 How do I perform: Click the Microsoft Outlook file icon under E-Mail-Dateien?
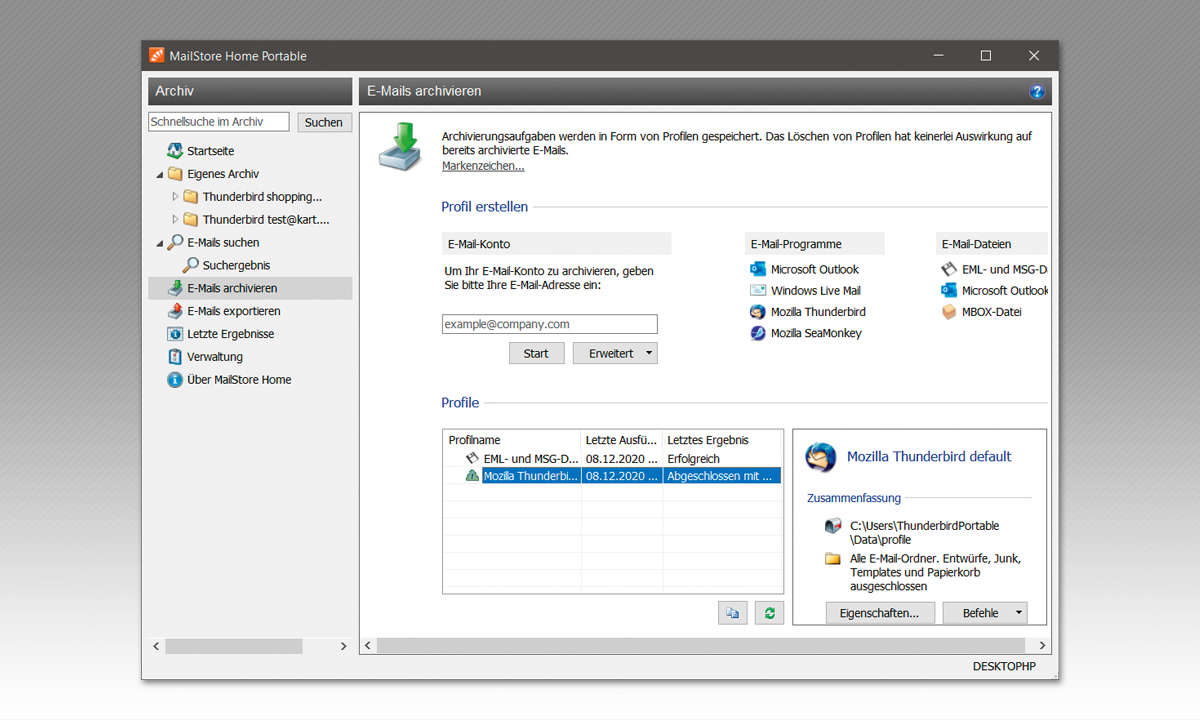pos(949,290)
